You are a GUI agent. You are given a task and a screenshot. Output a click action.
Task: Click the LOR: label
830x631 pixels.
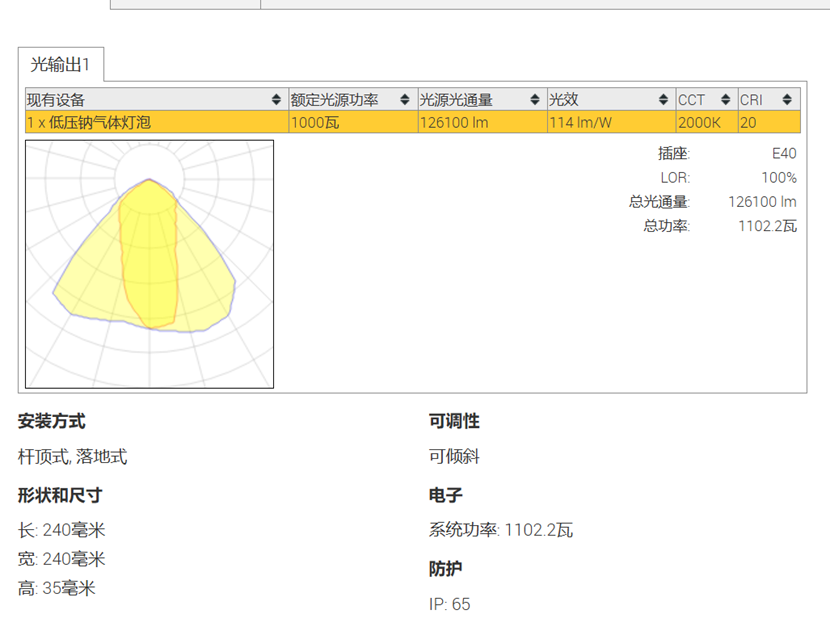coord(675,177)
